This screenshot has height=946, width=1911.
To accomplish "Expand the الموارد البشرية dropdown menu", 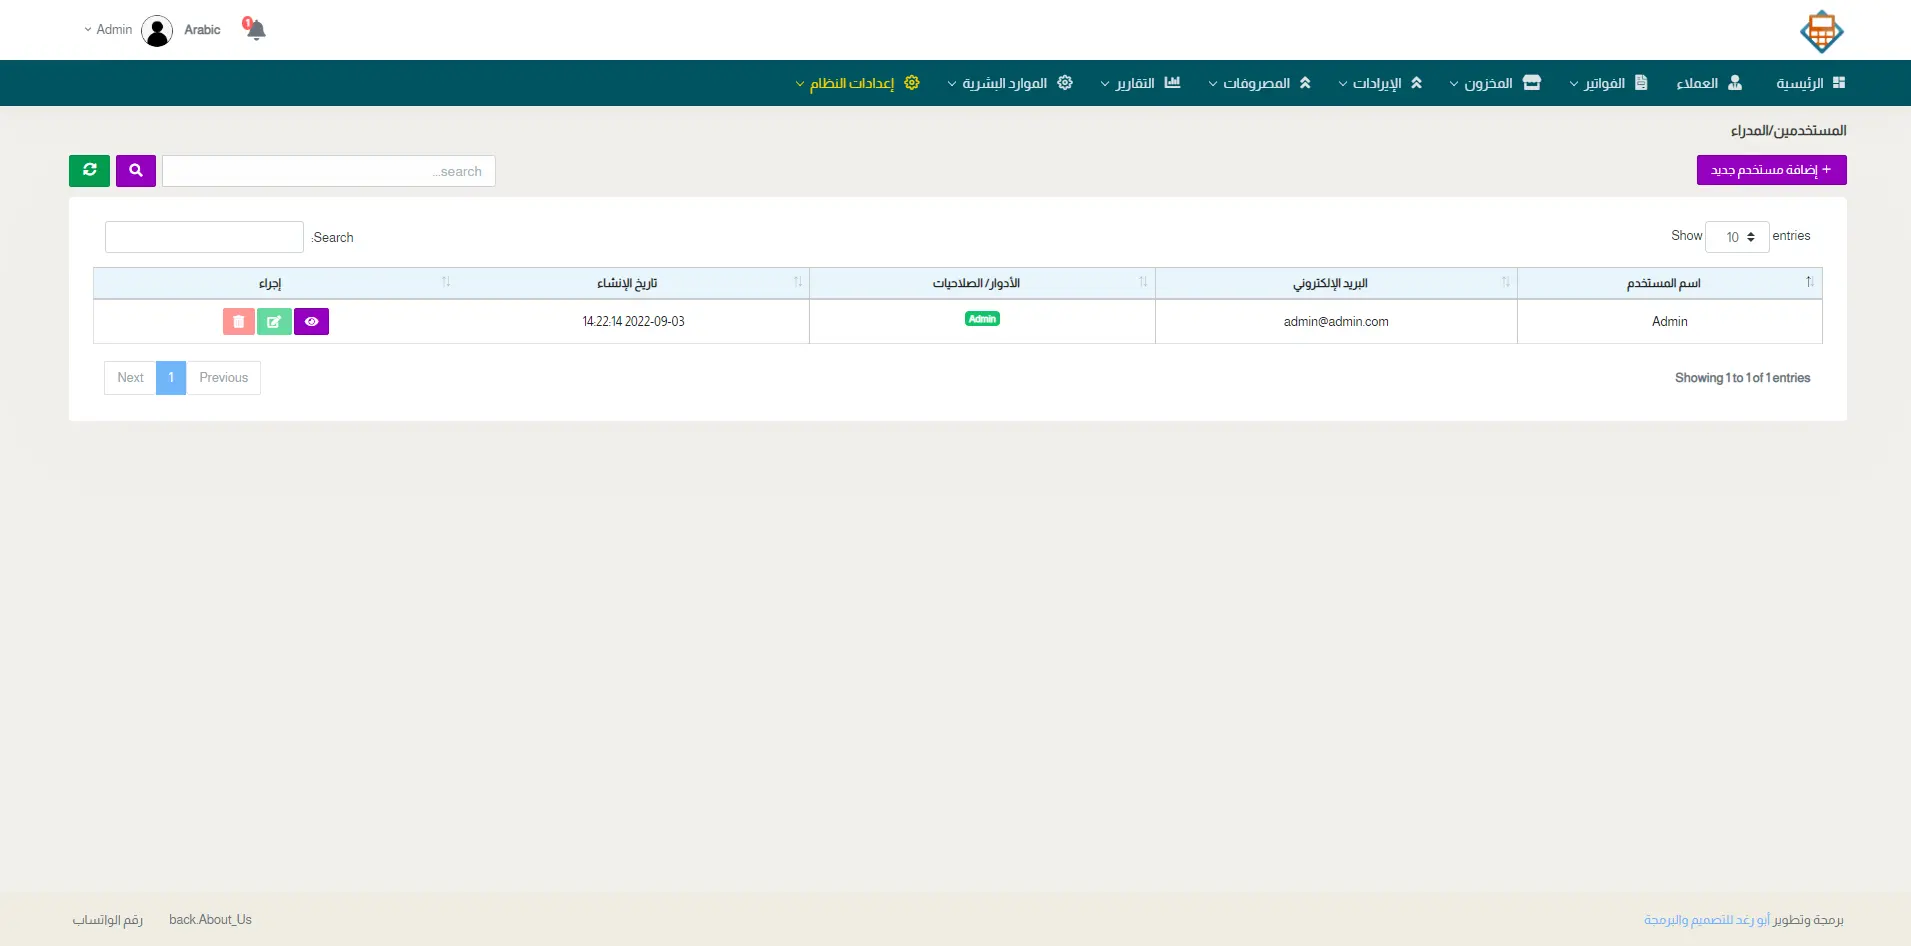I will pos(1009,83).
